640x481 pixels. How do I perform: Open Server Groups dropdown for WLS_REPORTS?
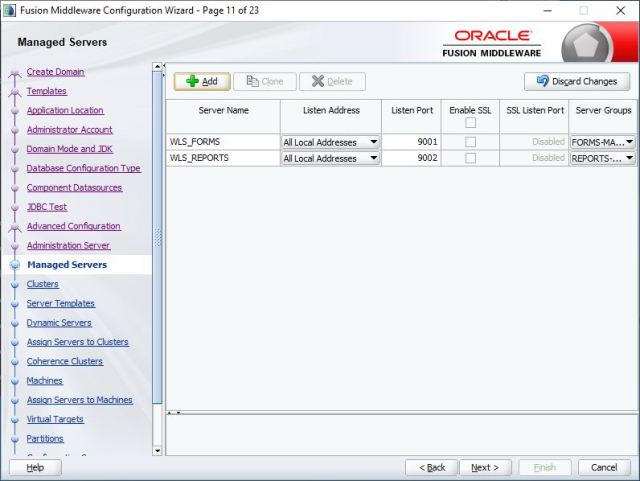click(x=602, y=158)
